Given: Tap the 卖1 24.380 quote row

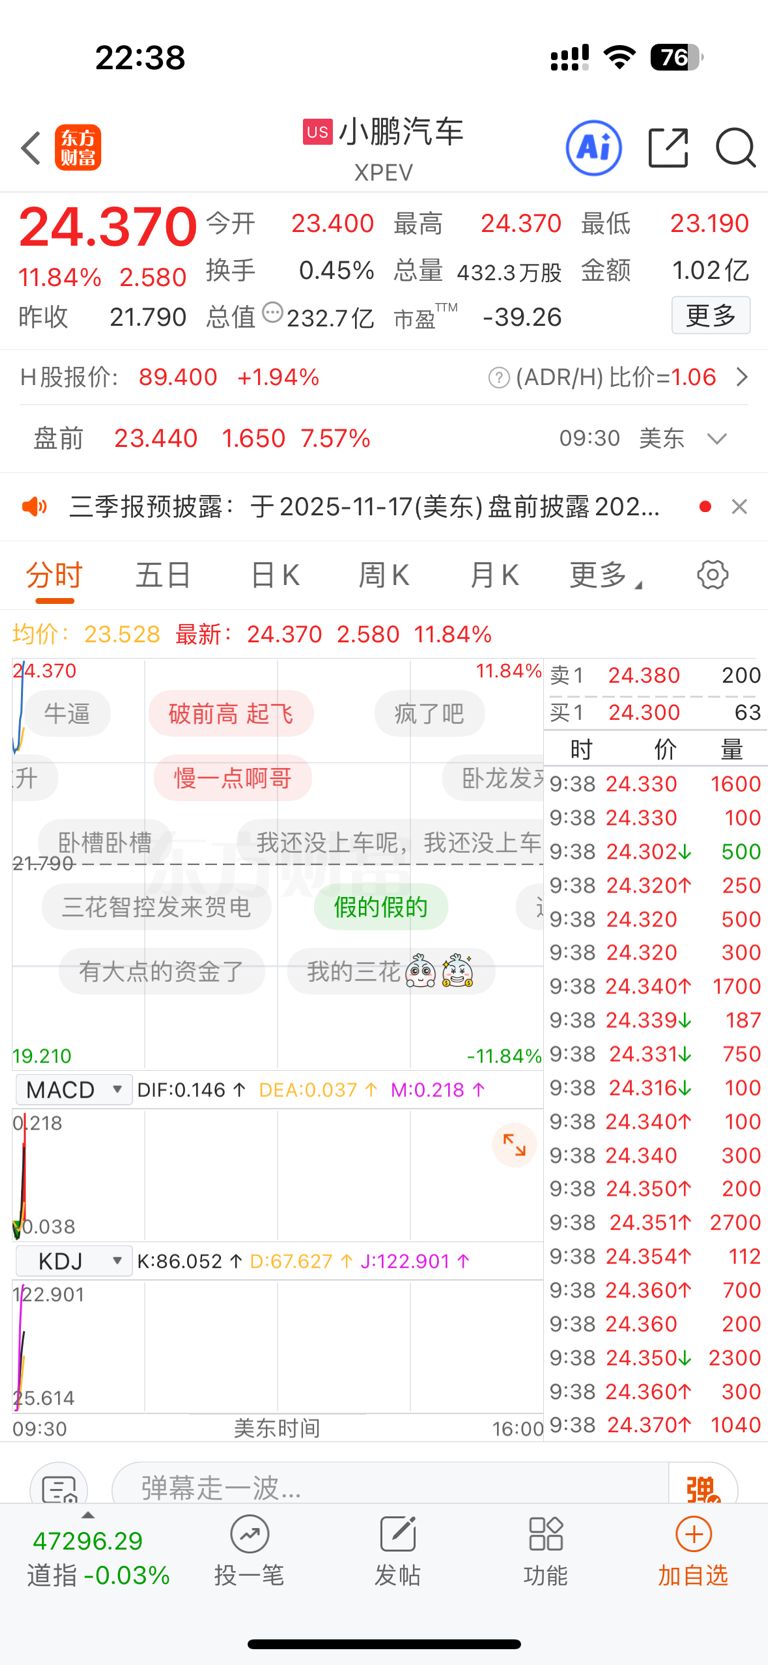Looking at the screenshot, I should point(656,676).
